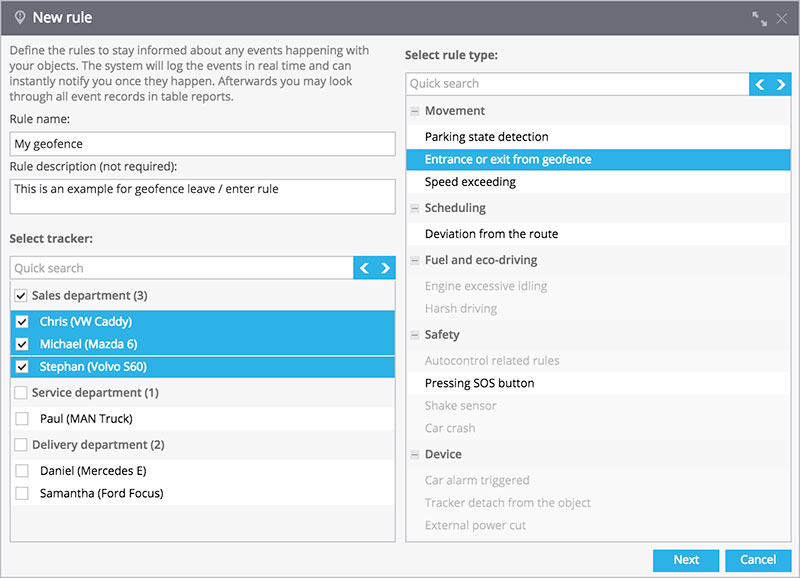Click the Next button
Viewport: 800px width, 578px height.
pyautogui.click(x=686, y=560)
